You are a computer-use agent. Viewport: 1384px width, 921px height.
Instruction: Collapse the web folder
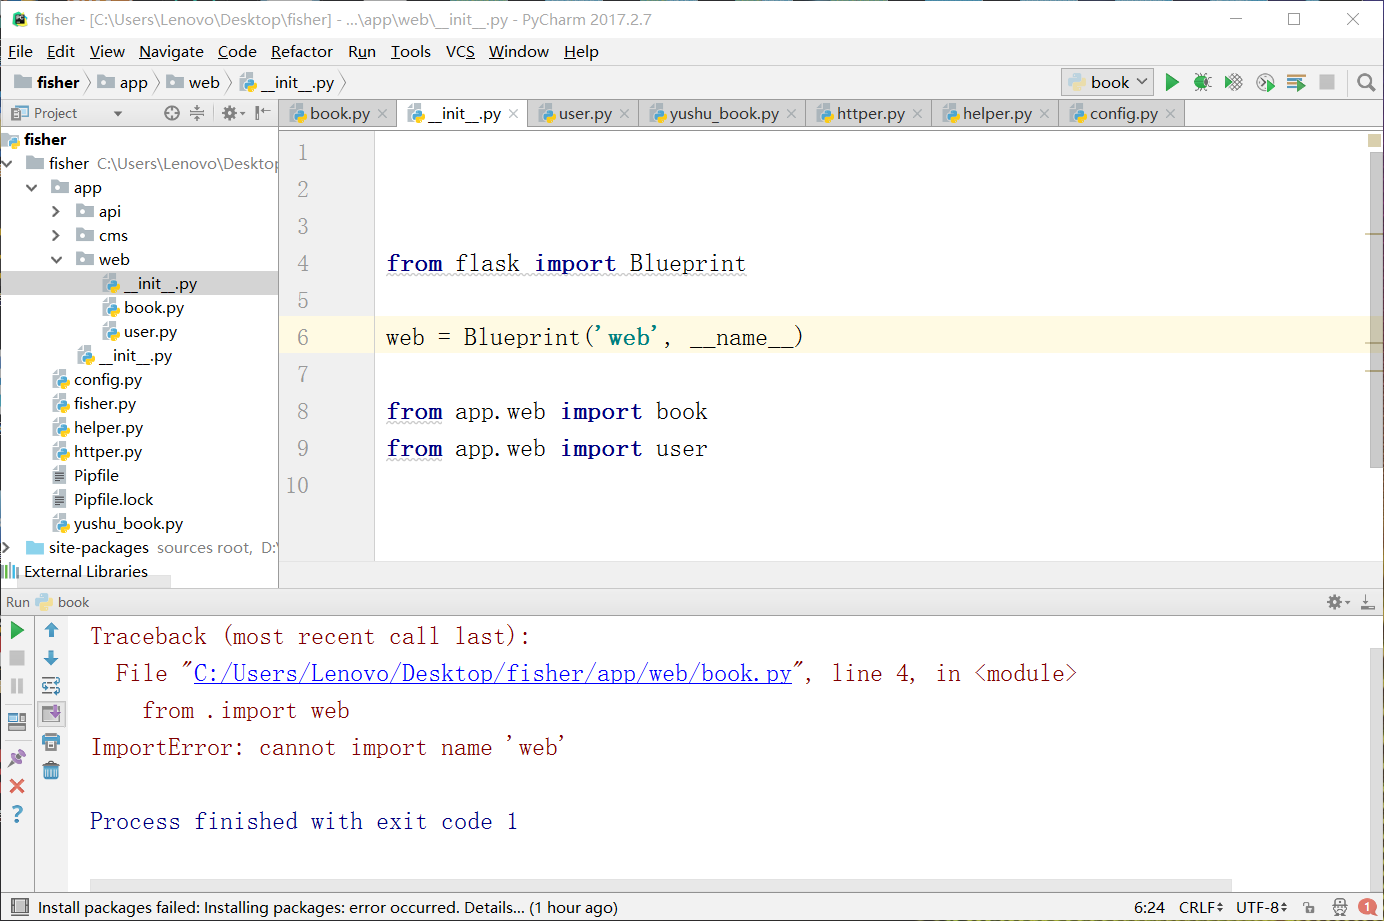(56, 259)
